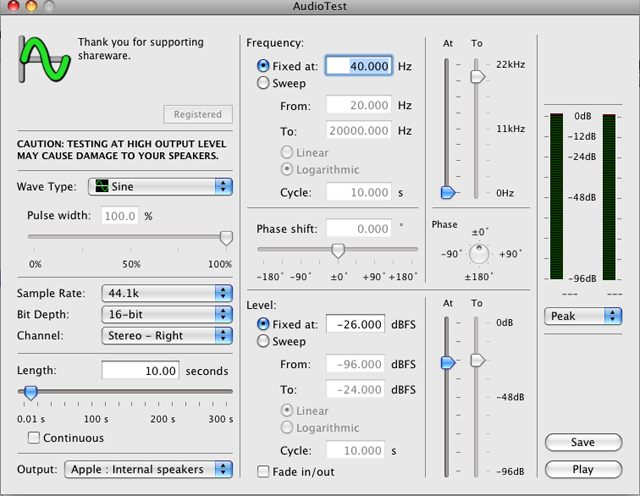Click the Phase shift slider thumb
This screenshot has height=496, width=640.
coord(338,251)
